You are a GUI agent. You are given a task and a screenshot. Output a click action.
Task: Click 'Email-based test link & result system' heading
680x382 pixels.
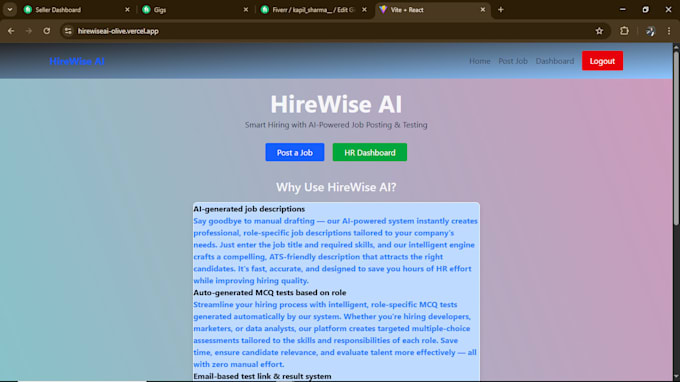[262, 376]
